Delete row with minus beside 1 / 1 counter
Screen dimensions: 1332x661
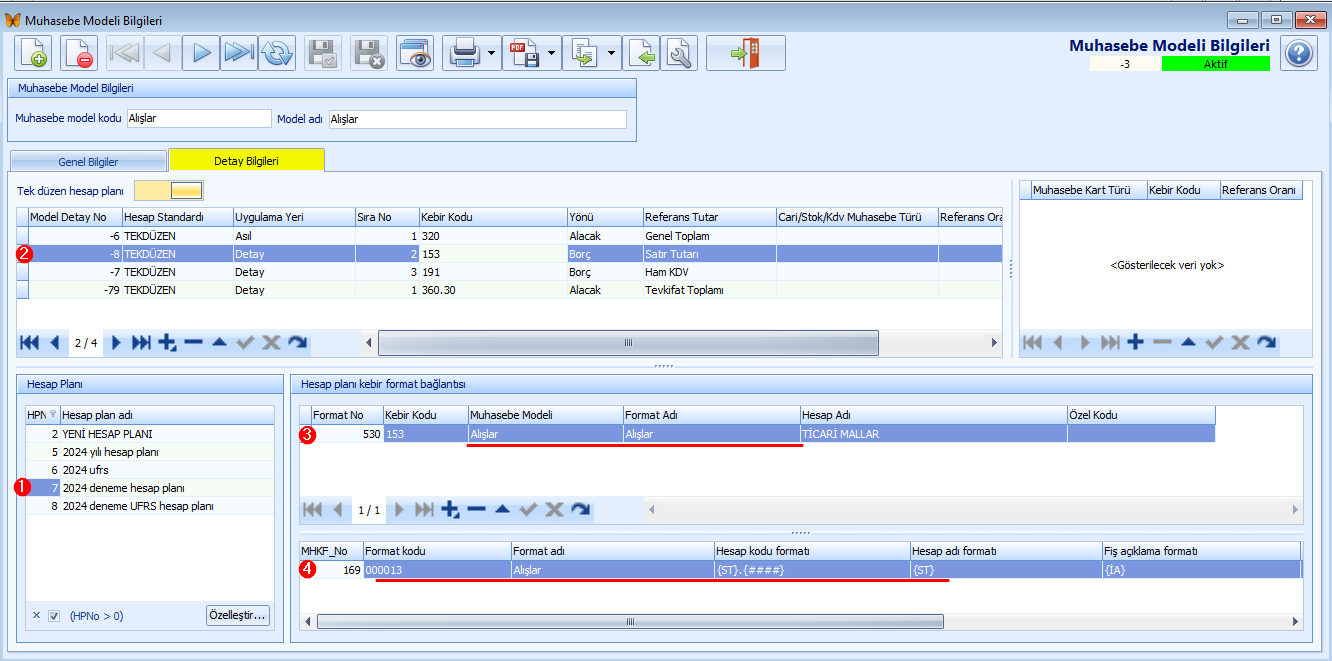[x=476, y=510]
